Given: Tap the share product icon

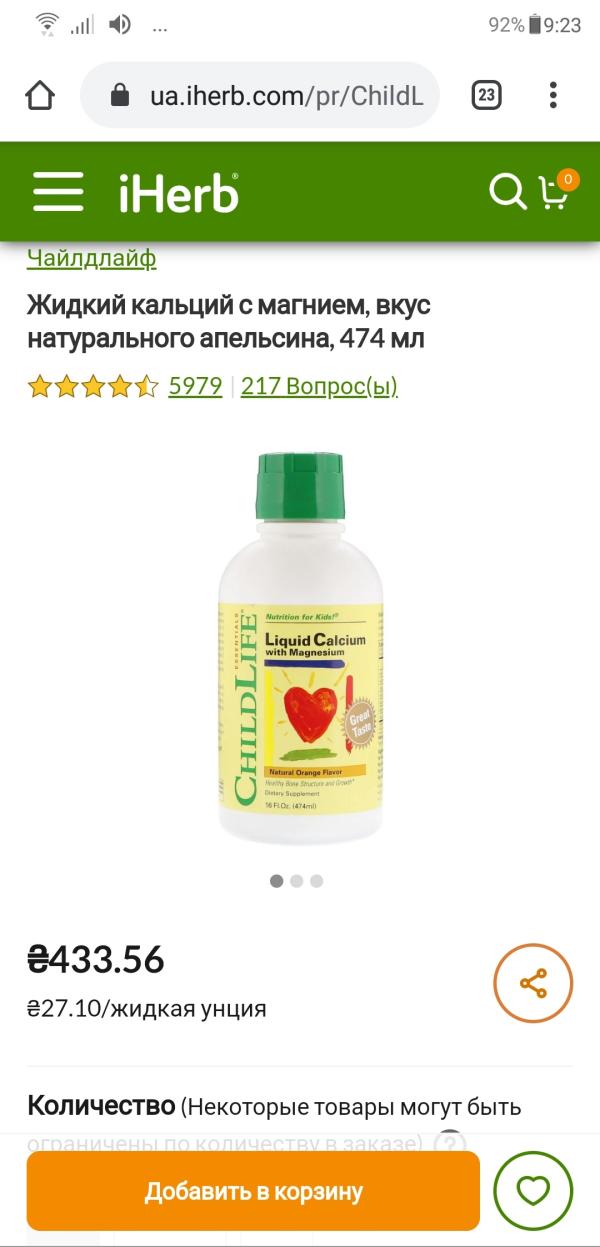Looking at the screenshot, I should click(533, 983).
